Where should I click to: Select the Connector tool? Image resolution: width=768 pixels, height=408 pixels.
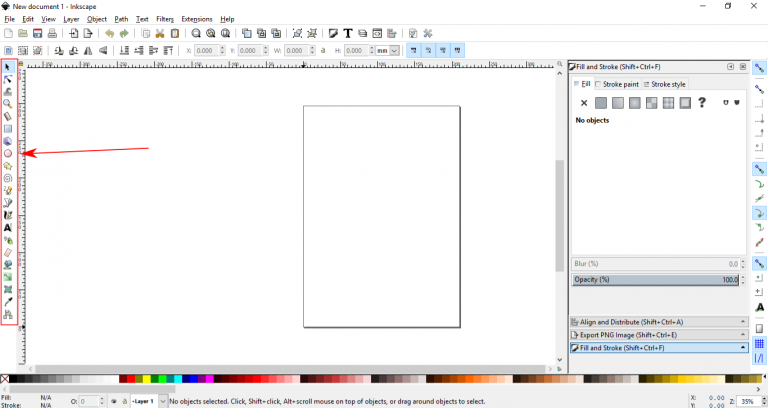pos(8,314)
